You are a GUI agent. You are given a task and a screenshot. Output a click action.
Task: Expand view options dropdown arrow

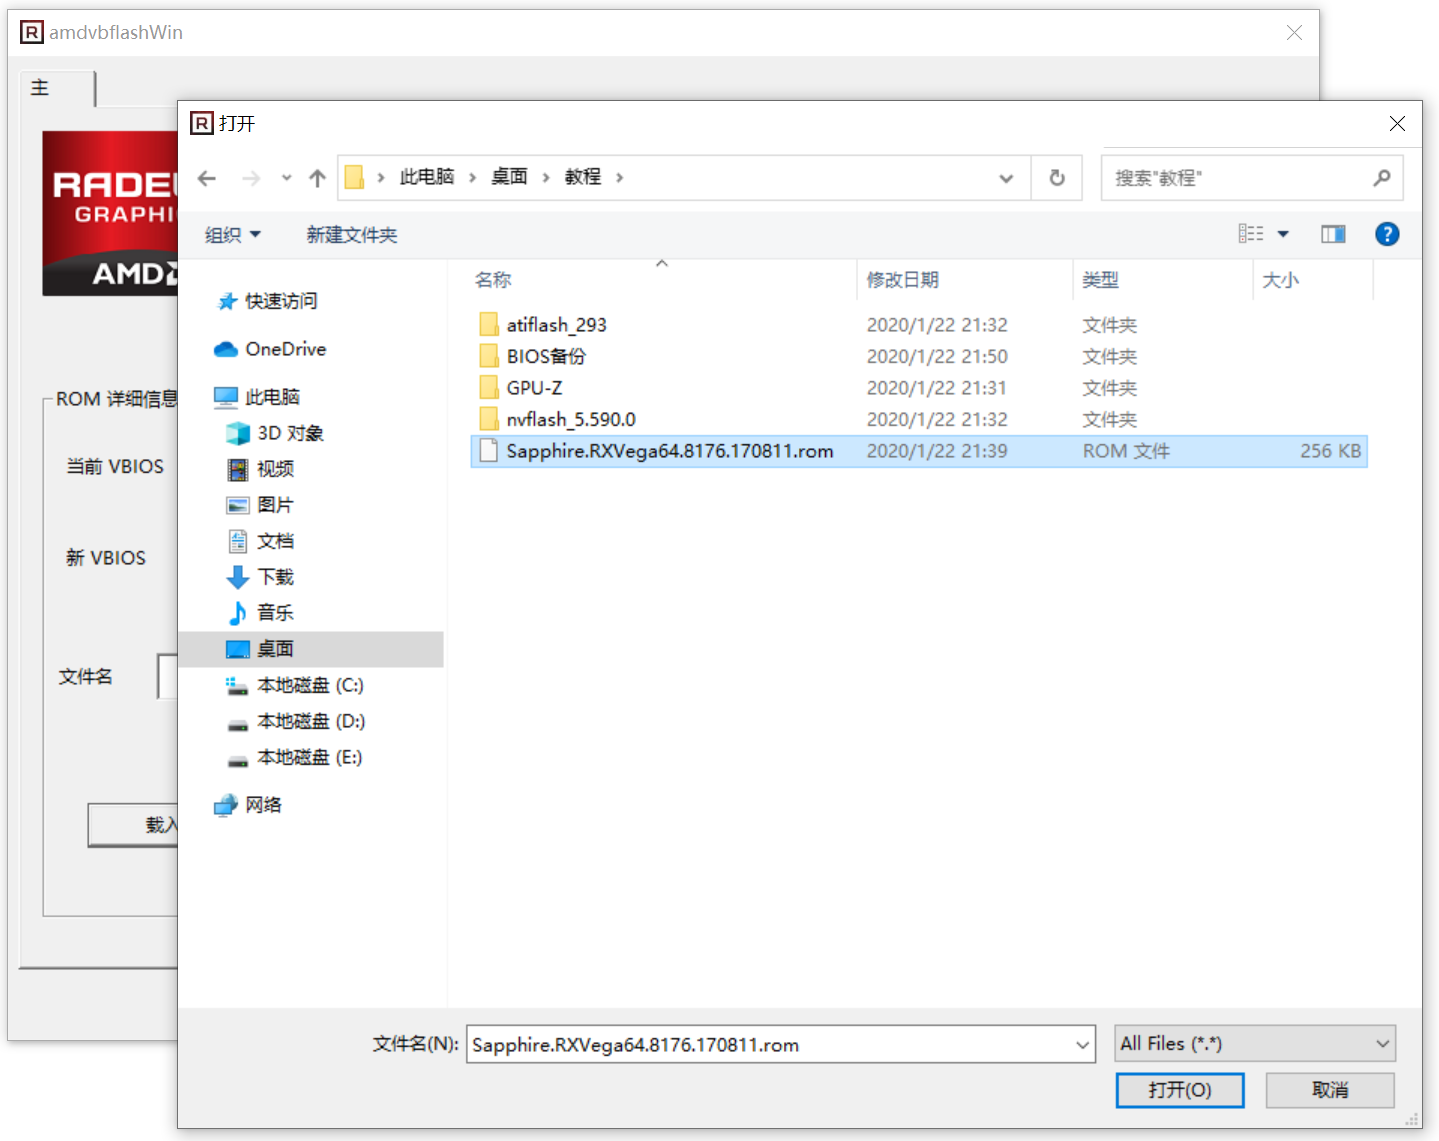point(1284,234)
